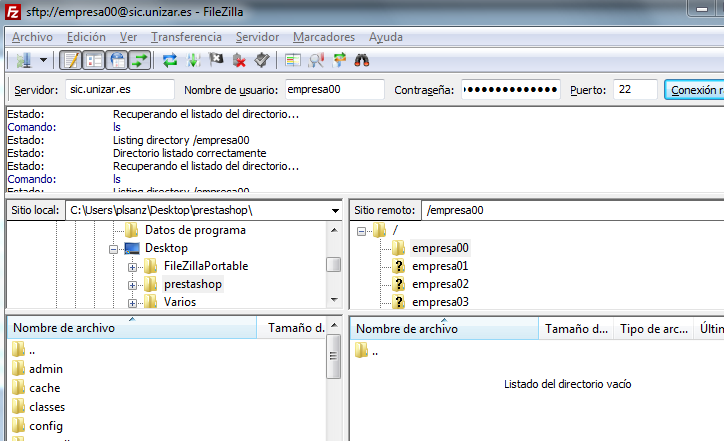Open the Site Manager dropdown arrow

[x=43, y=60]
